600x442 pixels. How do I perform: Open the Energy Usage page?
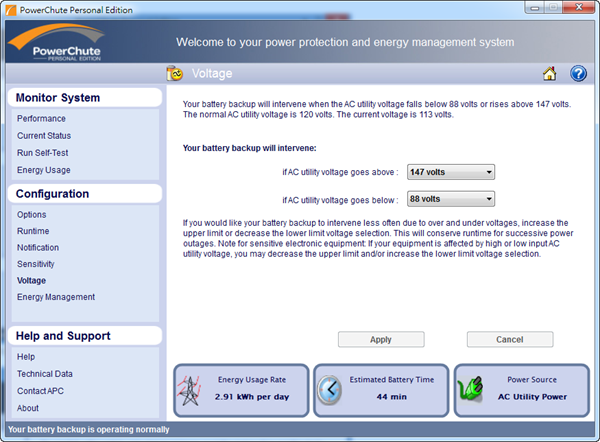(44, 170)
